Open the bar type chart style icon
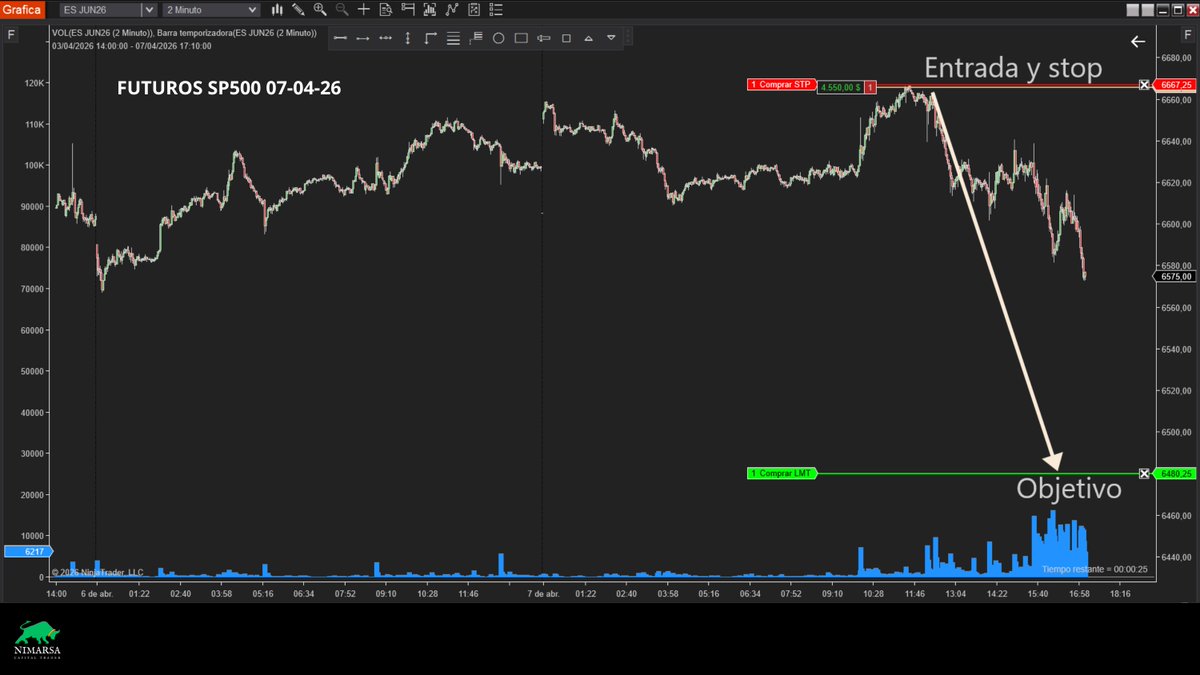1200x675 pixels. coord(277,10)
